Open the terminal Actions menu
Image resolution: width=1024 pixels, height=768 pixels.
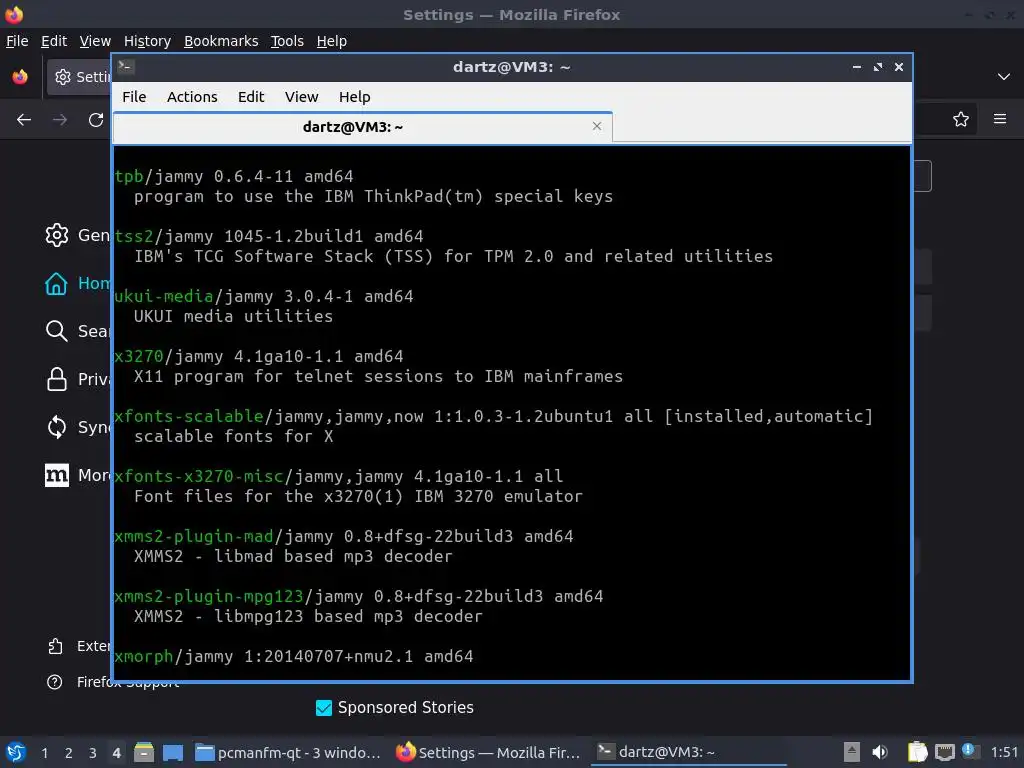click(192, 97)
